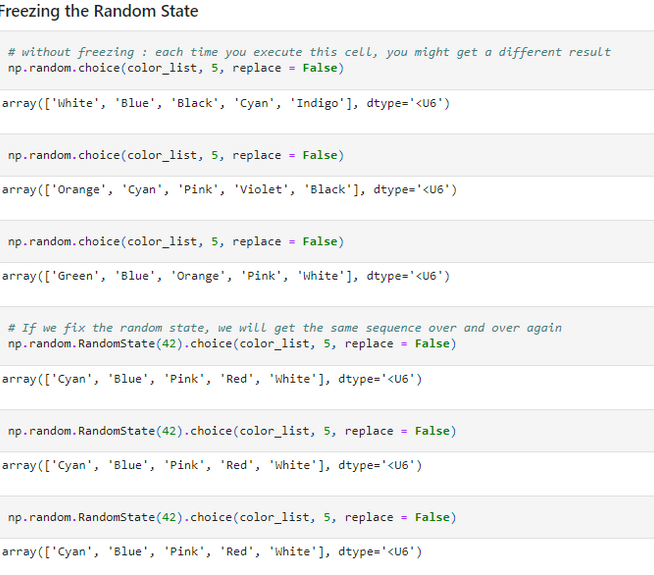This screenshot has height=575, width=654.
Task: Click the second 'Cyan', 'Blue', 'Pink' output
Action: point(212,465)
